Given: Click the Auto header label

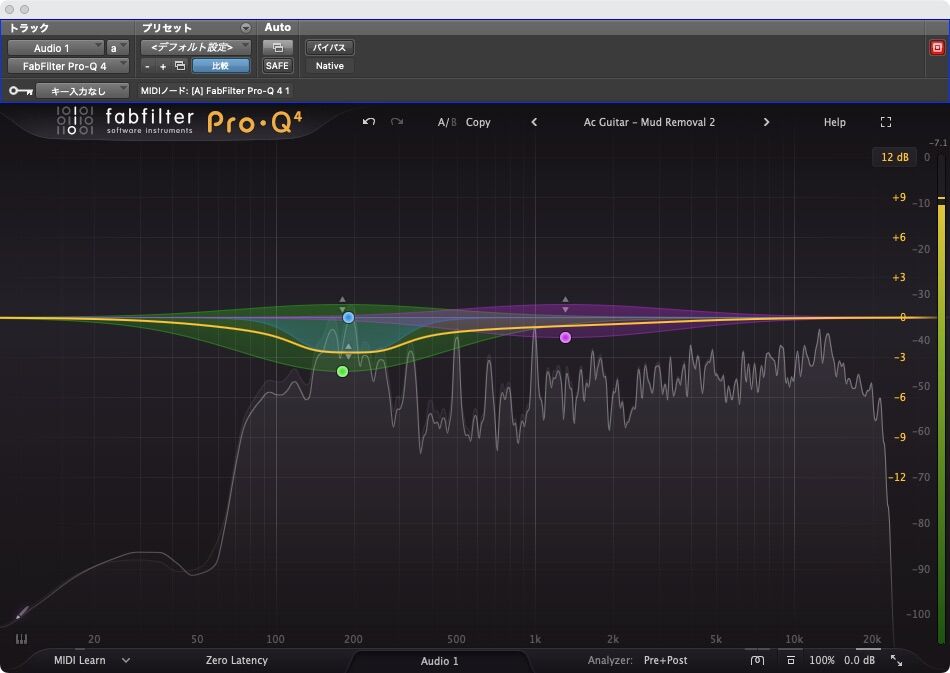Looking at the screenshot, I should point(277,27).
